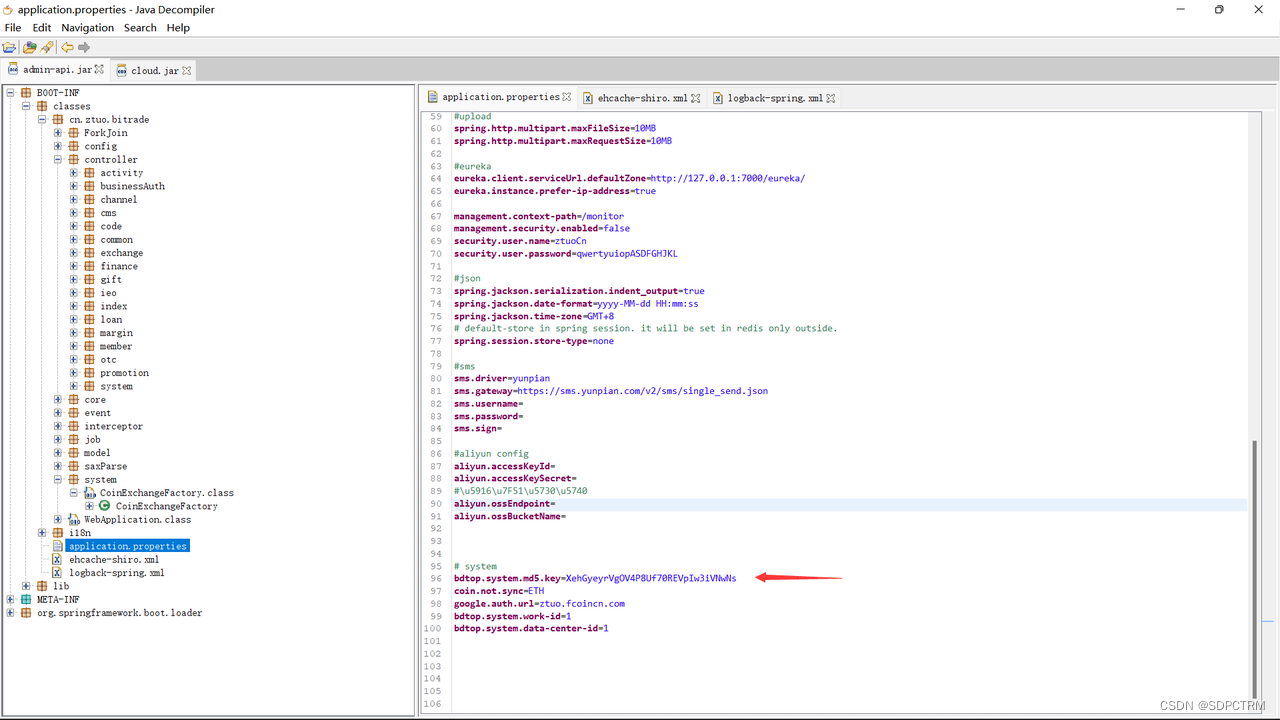The image size is (1280, 720).
Task: Click the security.user.password line
Action: [566, 253]
